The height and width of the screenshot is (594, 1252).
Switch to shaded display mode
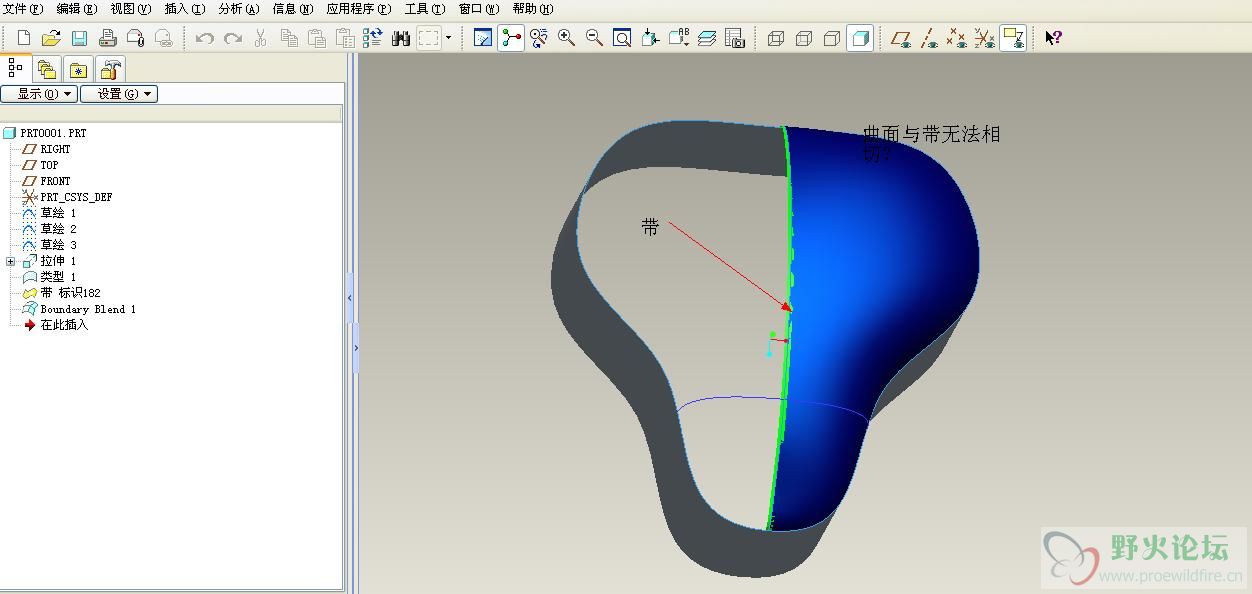pos(860,38)
